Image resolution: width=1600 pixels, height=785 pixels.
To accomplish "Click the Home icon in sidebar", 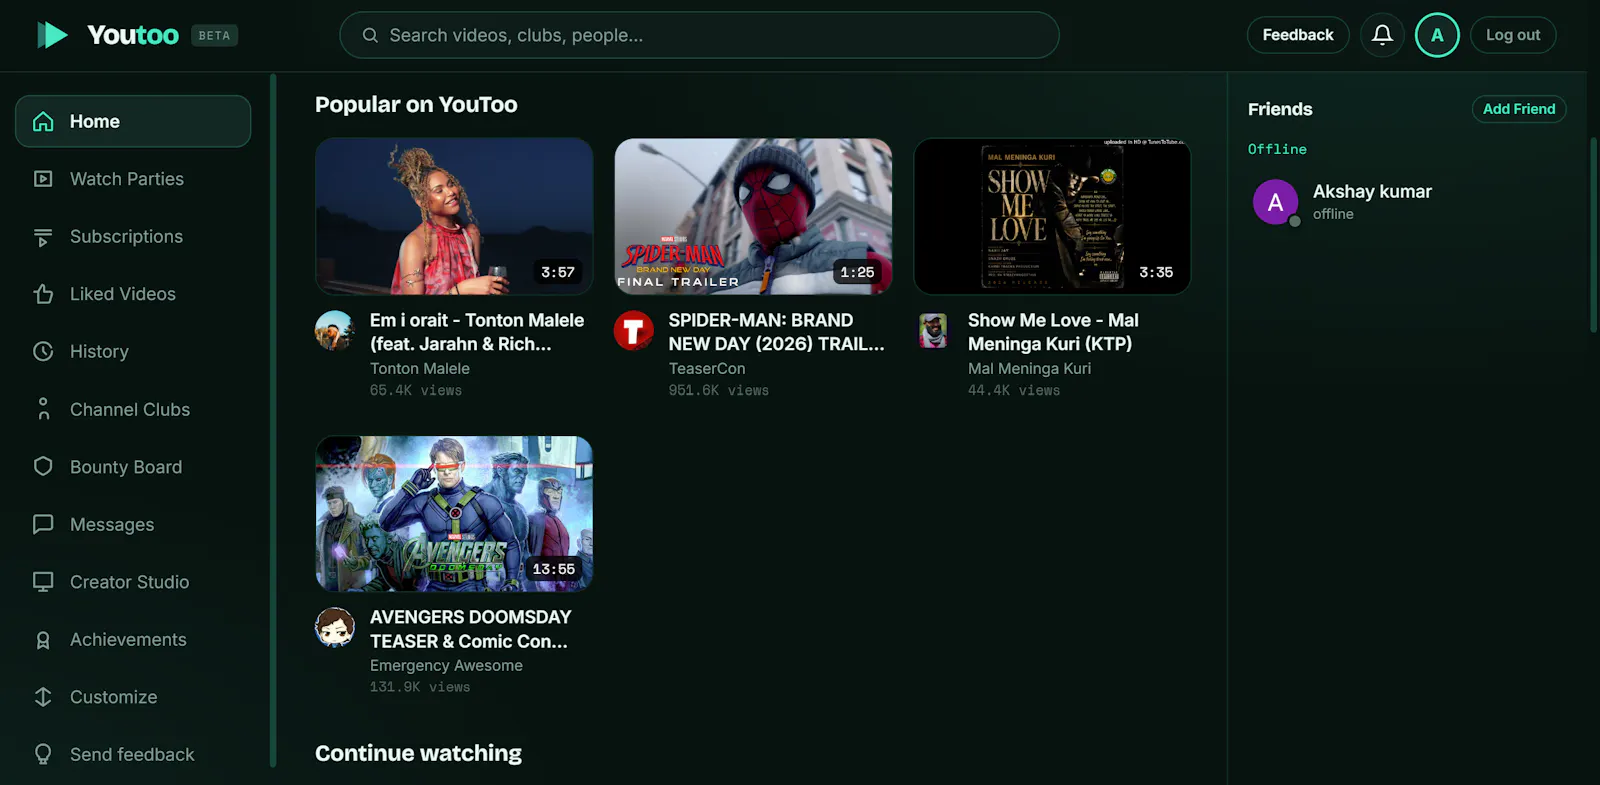I will coord(43,122).
